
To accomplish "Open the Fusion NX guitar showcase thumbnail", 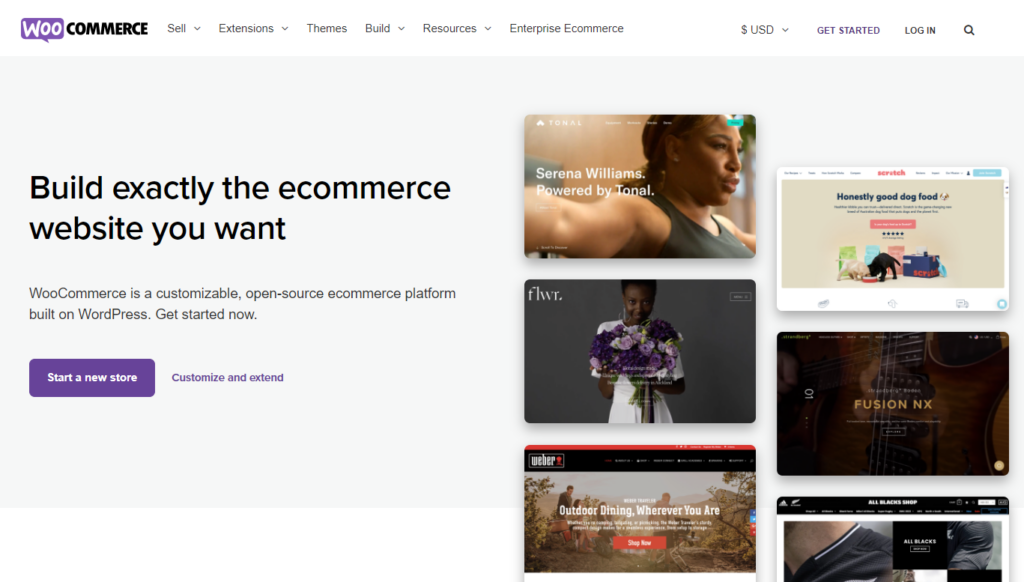I will (893, 404).
